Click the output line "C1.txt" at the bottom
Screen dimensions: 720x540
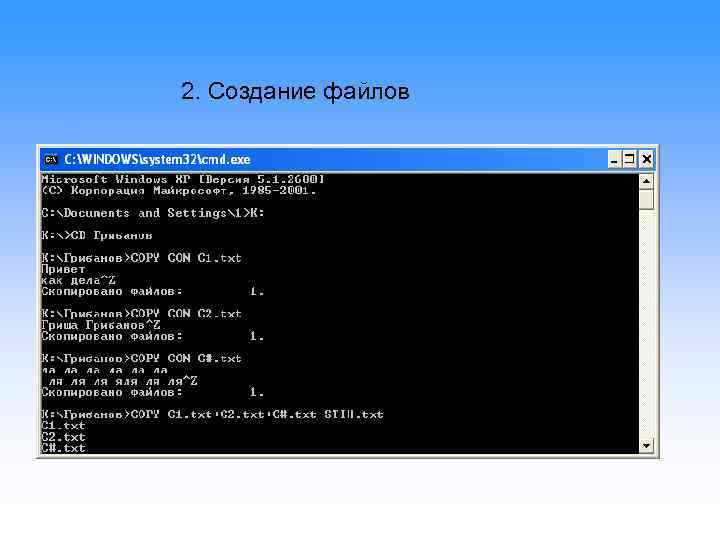[x=63, y=426]
